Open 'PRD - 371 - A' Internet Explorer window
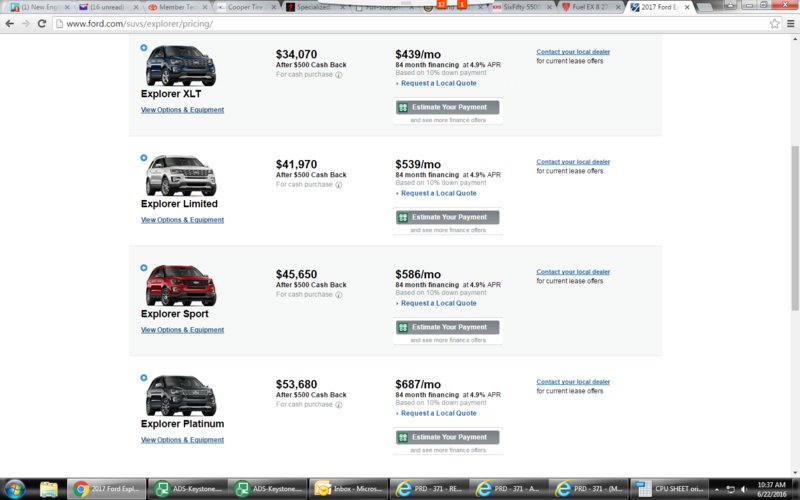Screen dimensions: 800x500 point(509,489)
